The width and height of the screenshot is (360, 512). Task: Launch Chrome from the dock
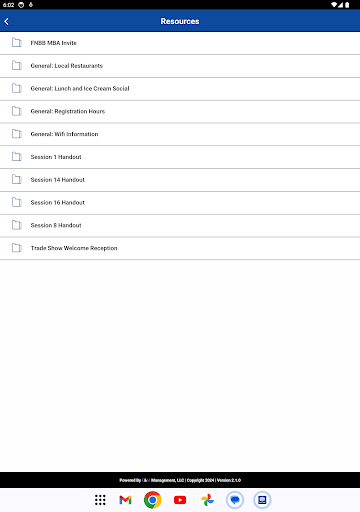click(153, 500)
